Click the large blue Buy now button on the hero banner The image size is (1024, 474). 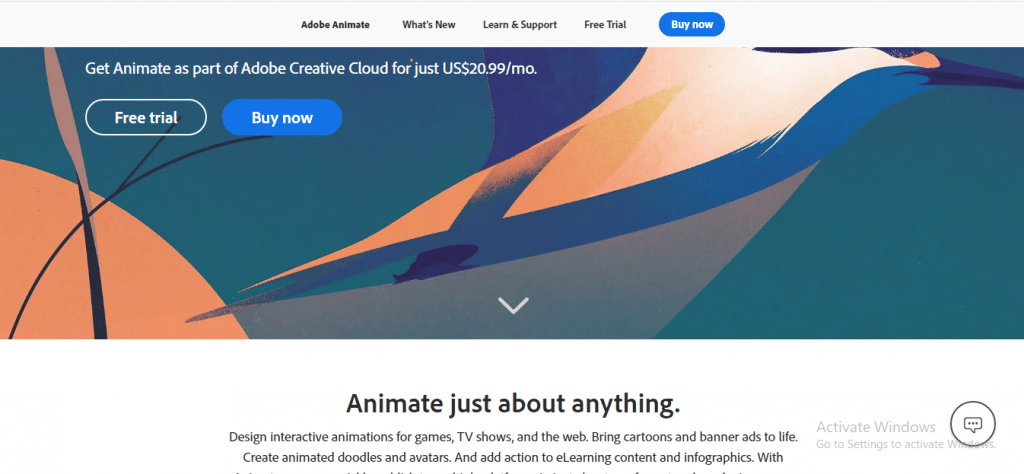(x=282, y=118)
